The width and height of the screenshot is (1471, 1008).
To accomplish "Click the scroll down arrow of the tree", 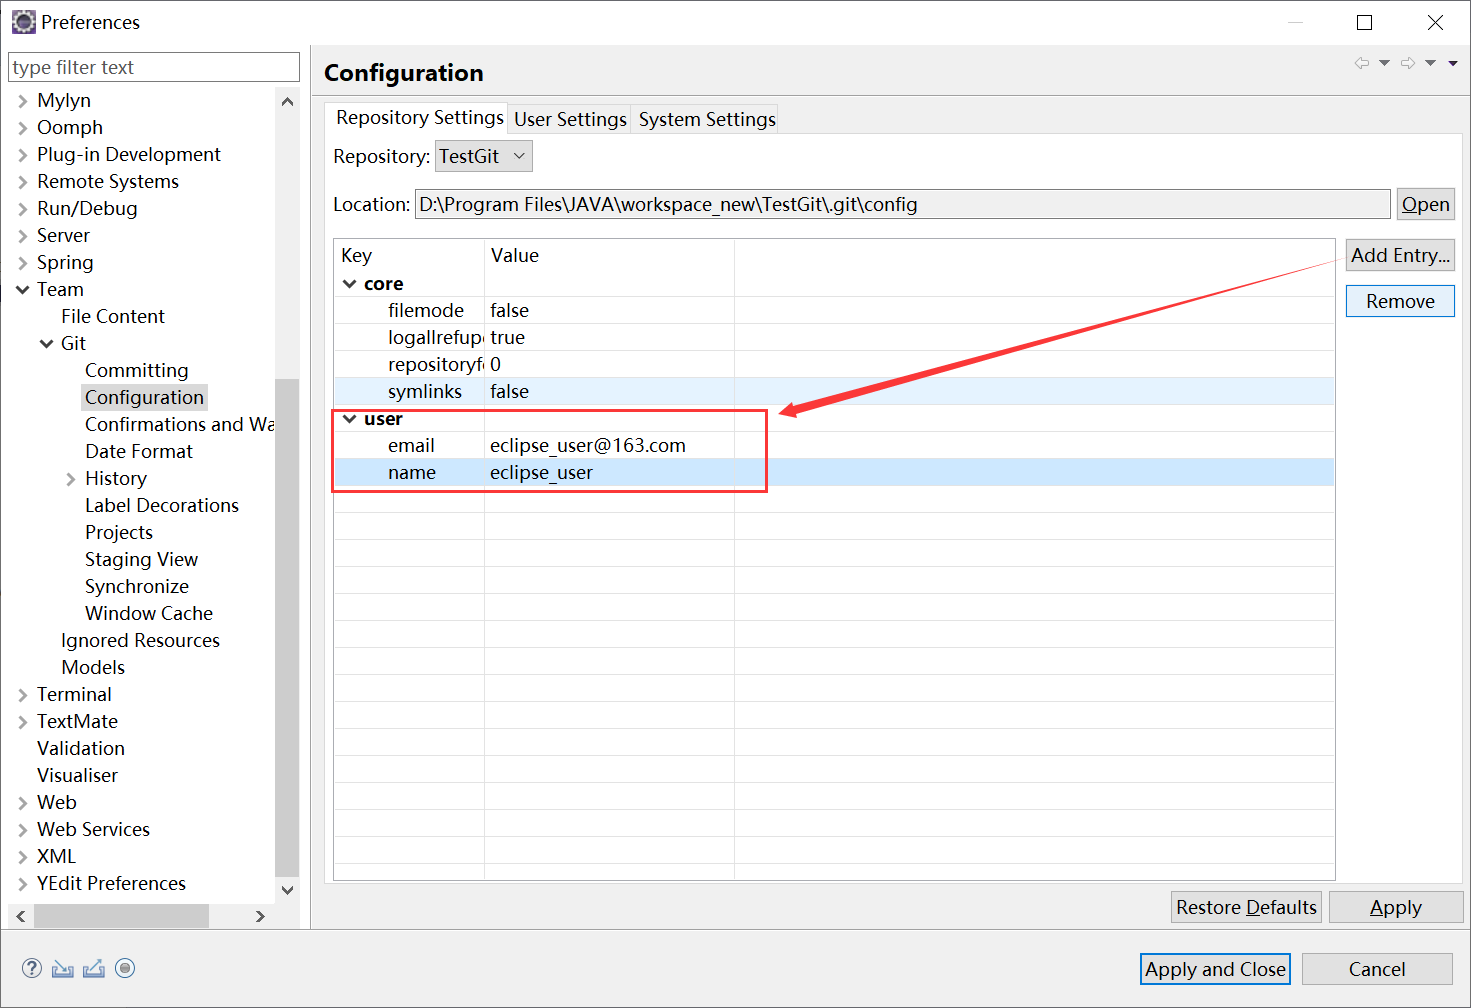I will pos(287,889).
